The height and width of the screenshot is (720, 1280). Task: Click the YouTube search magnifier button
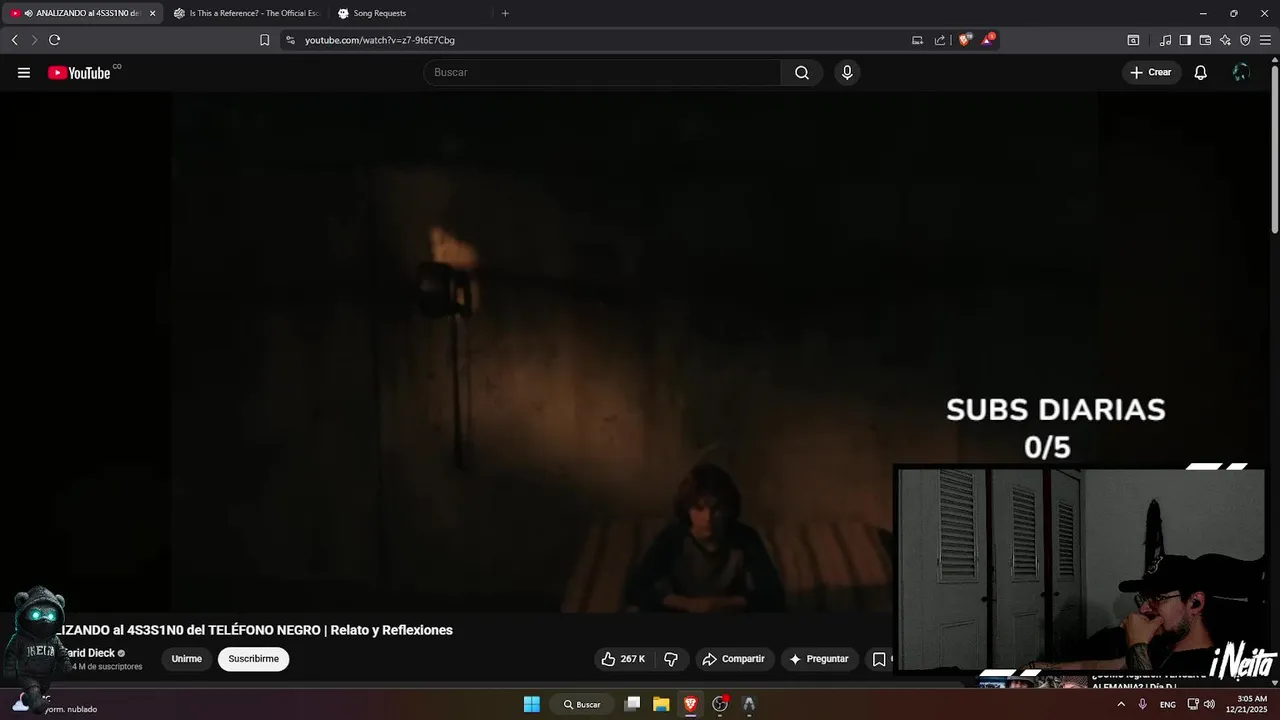click(802, 72)
